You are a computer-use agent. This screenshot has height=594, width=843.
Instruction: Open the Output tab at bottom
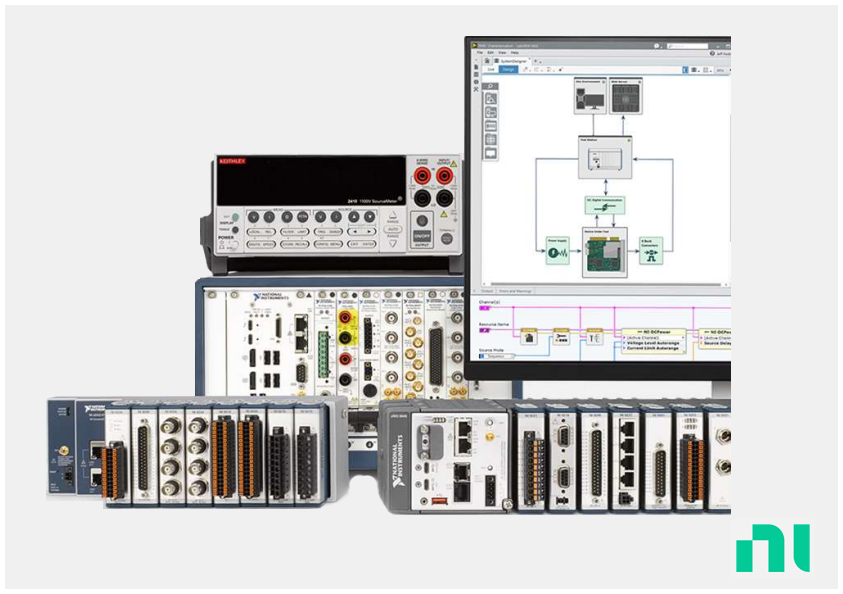pos(487,291)
